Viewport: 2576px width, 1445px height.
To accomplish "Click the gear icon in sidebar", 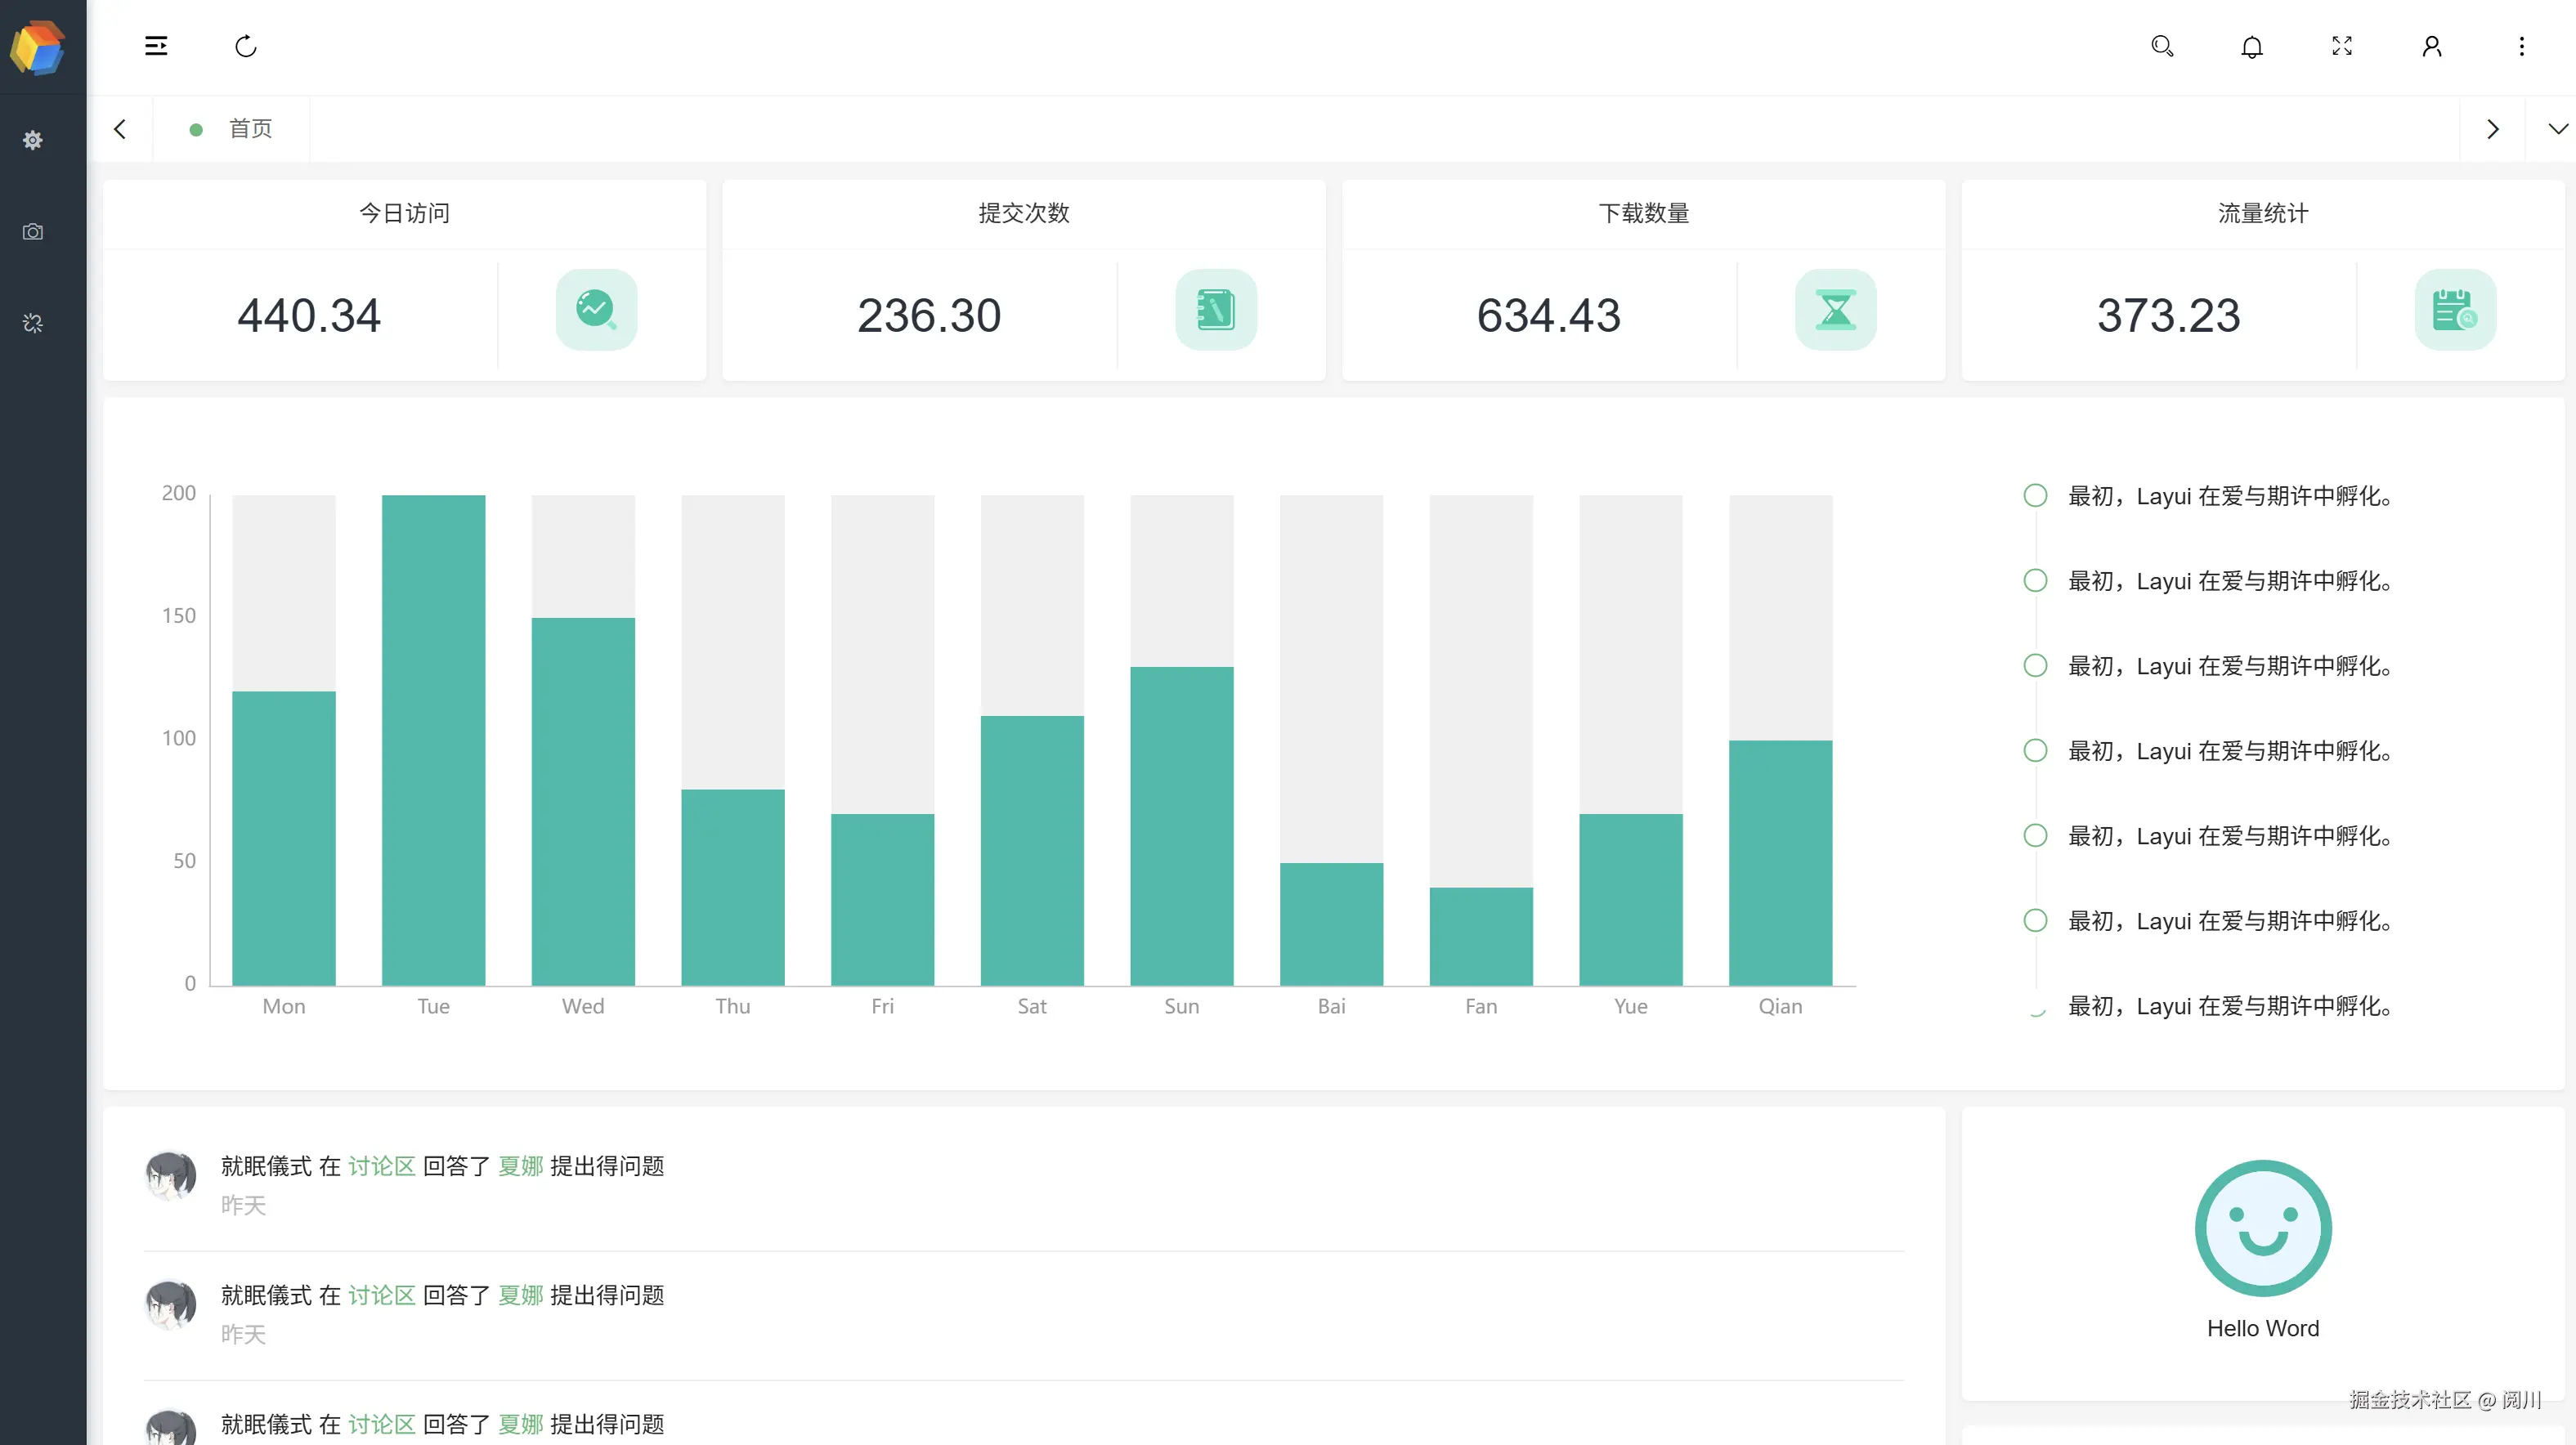I will point(33,140).
